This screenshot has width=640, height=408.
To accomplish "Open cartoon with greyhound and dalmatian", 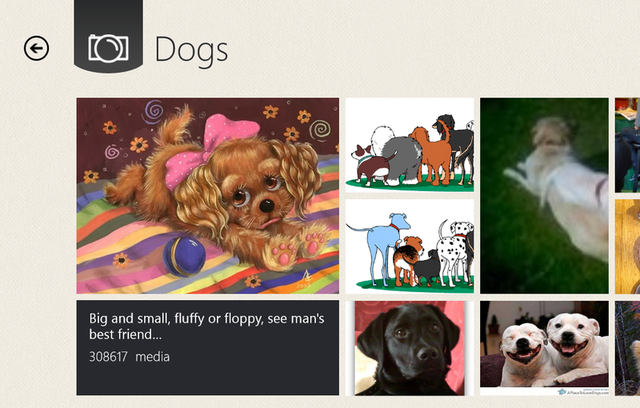I will (x=410, y=246).
